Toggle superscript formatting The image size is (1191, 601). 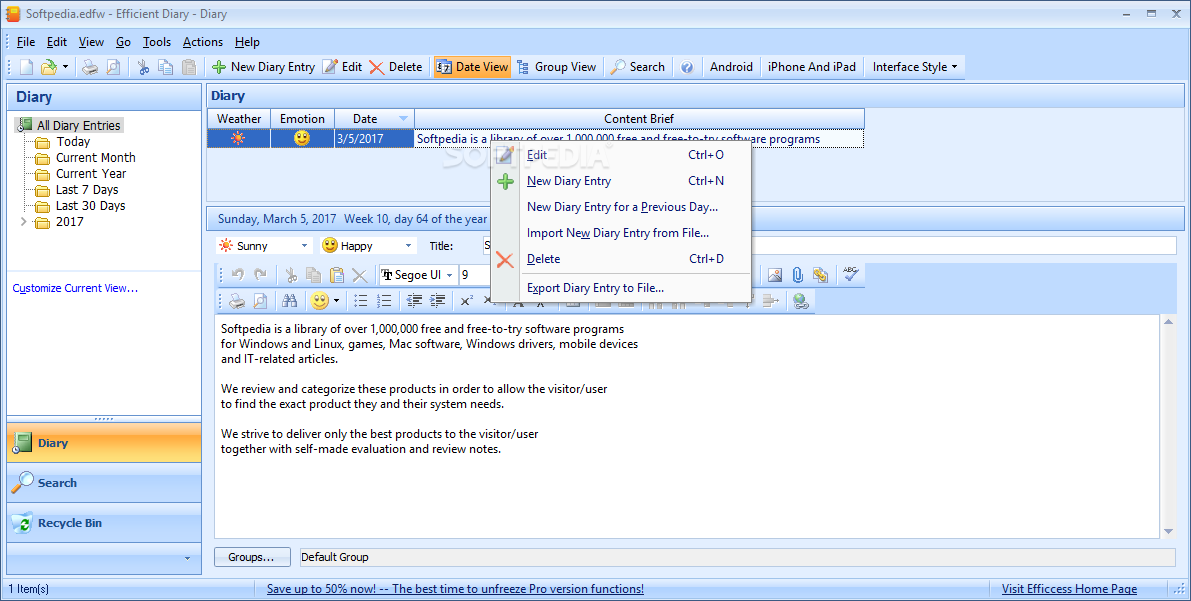pyautogui.click(x=466, y=301)
